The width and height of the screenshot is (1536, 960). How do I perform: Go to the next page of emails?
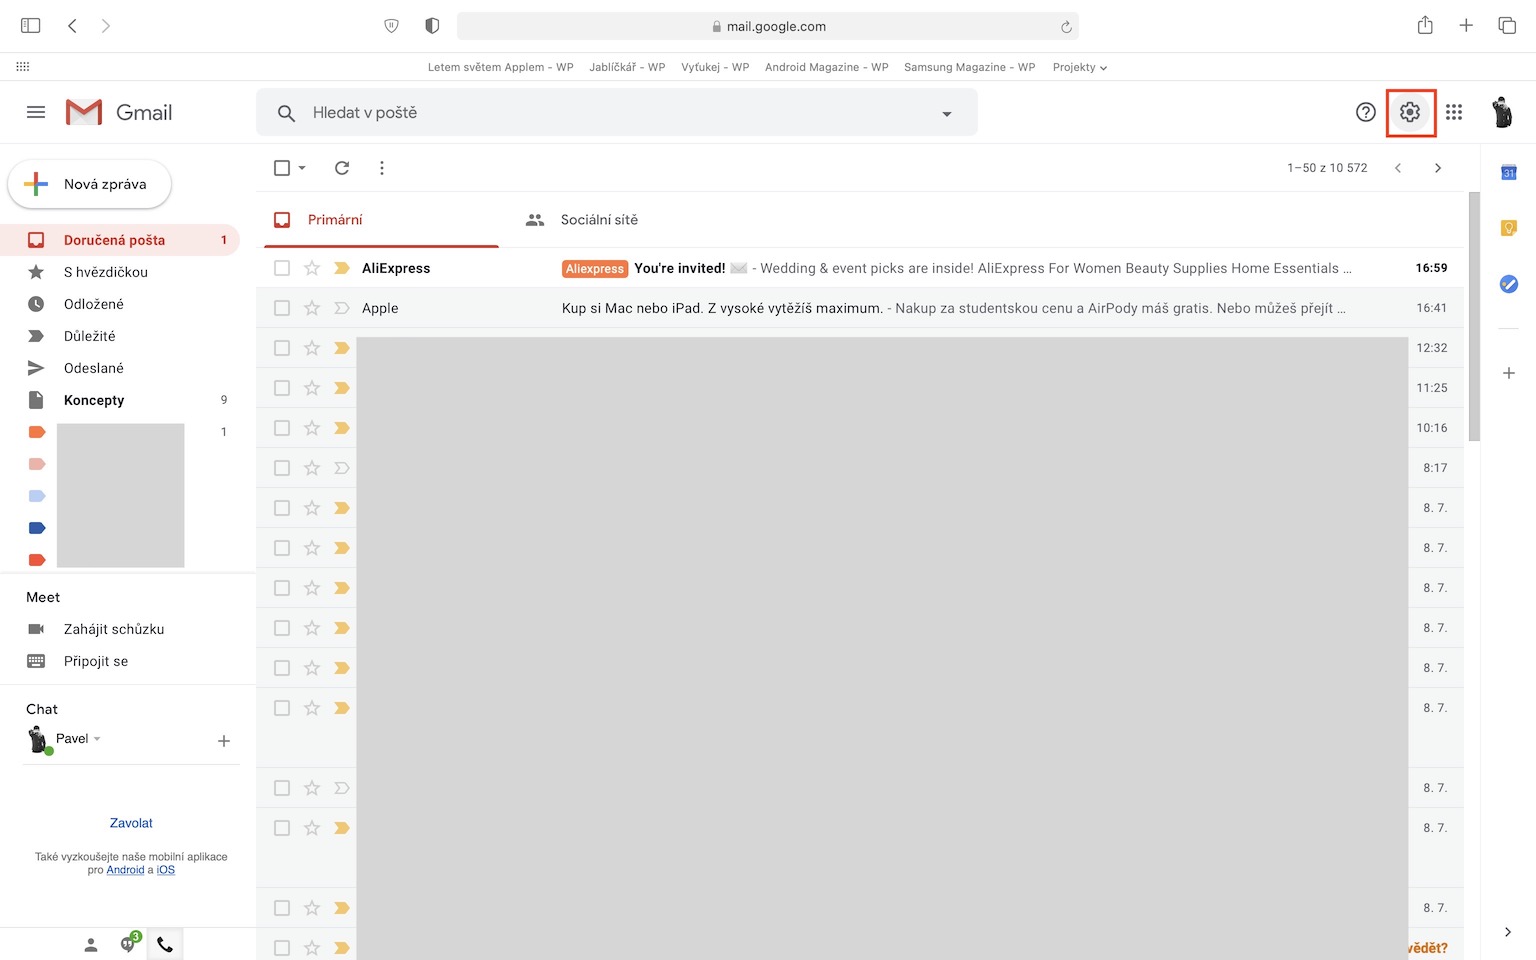pyautogui.click(x=1438, y=168)
